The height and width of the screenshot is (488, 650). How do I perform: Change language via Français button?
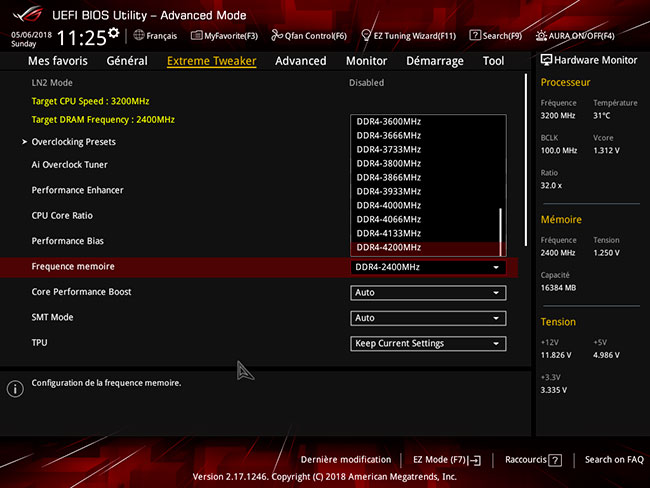tap(155, 36)
